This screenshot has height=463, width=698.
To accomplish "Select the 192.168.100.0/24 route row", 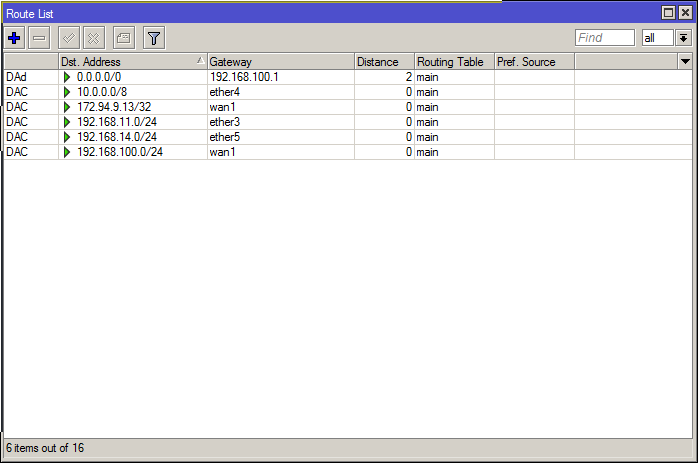I will point(119,152).
